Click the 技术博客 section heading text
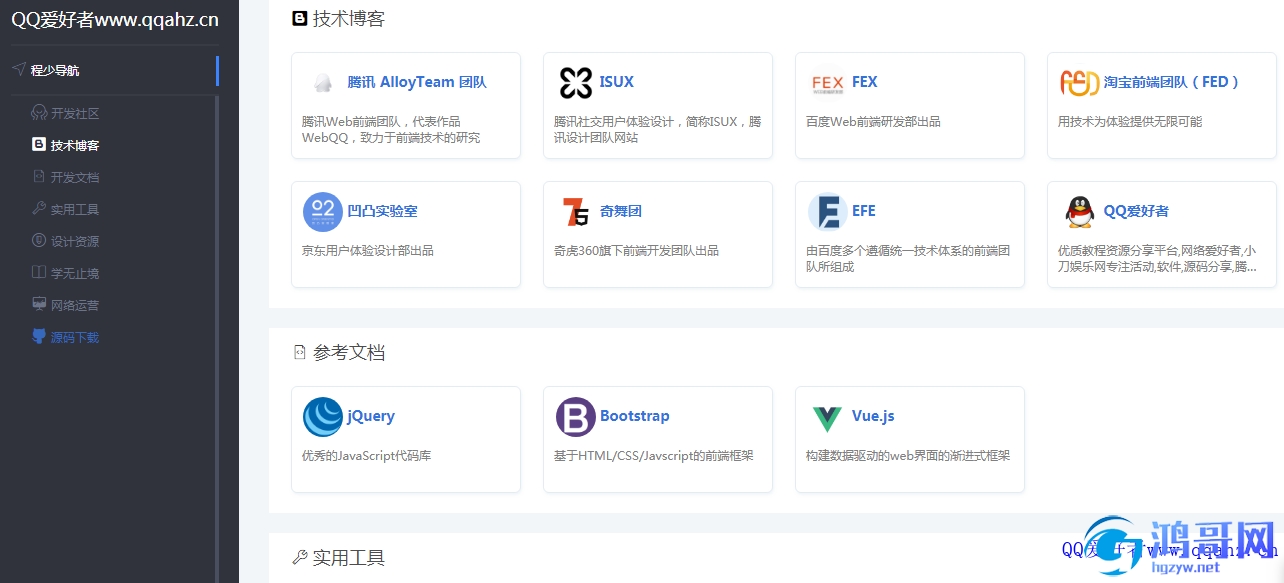Viewport: 1284px width, 583px height. point(349,18)
